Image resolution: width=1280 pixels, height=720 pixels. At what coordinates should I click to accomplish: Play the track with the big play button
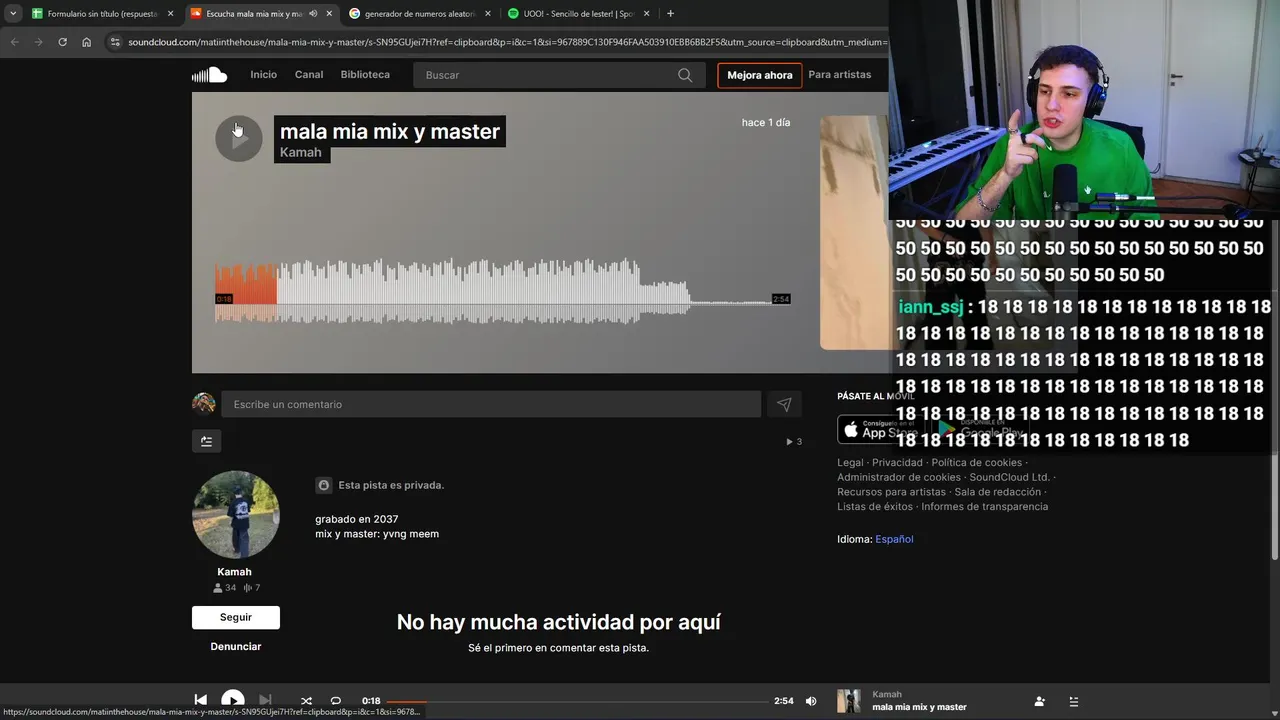pos(239,139)
